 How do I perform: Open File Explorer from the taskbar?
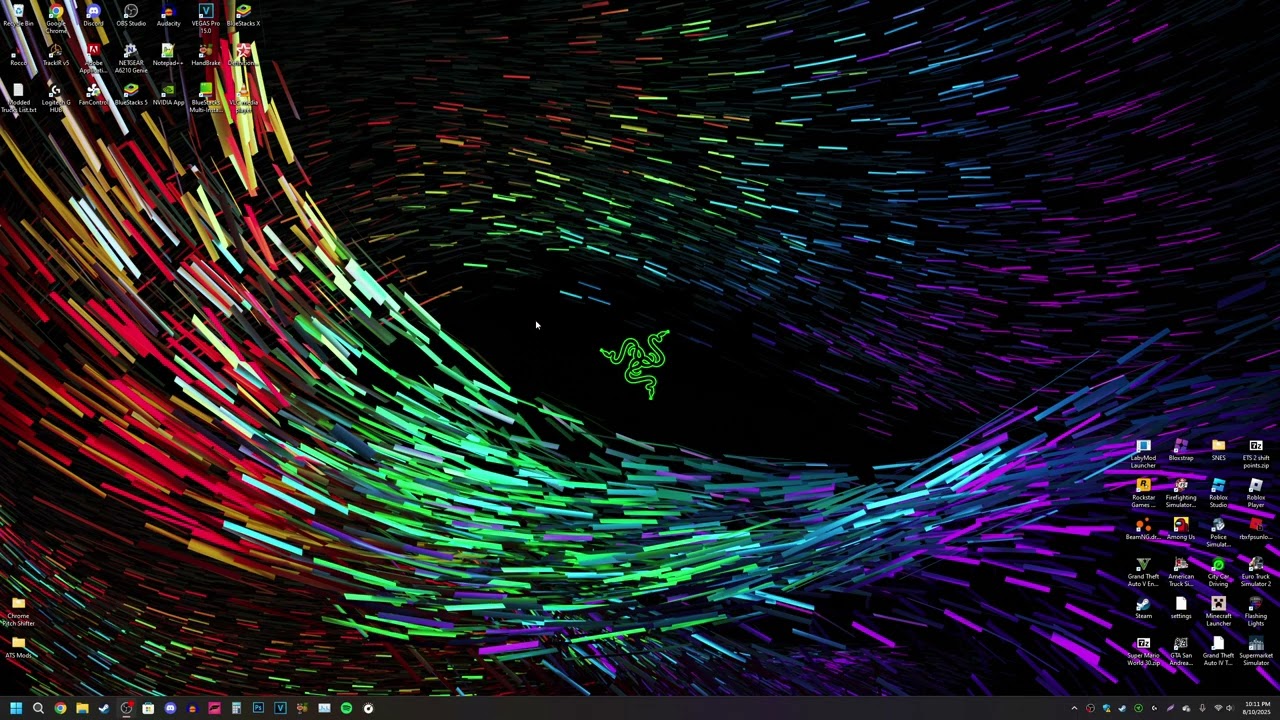pyautogui.click(x=82, y=708)
